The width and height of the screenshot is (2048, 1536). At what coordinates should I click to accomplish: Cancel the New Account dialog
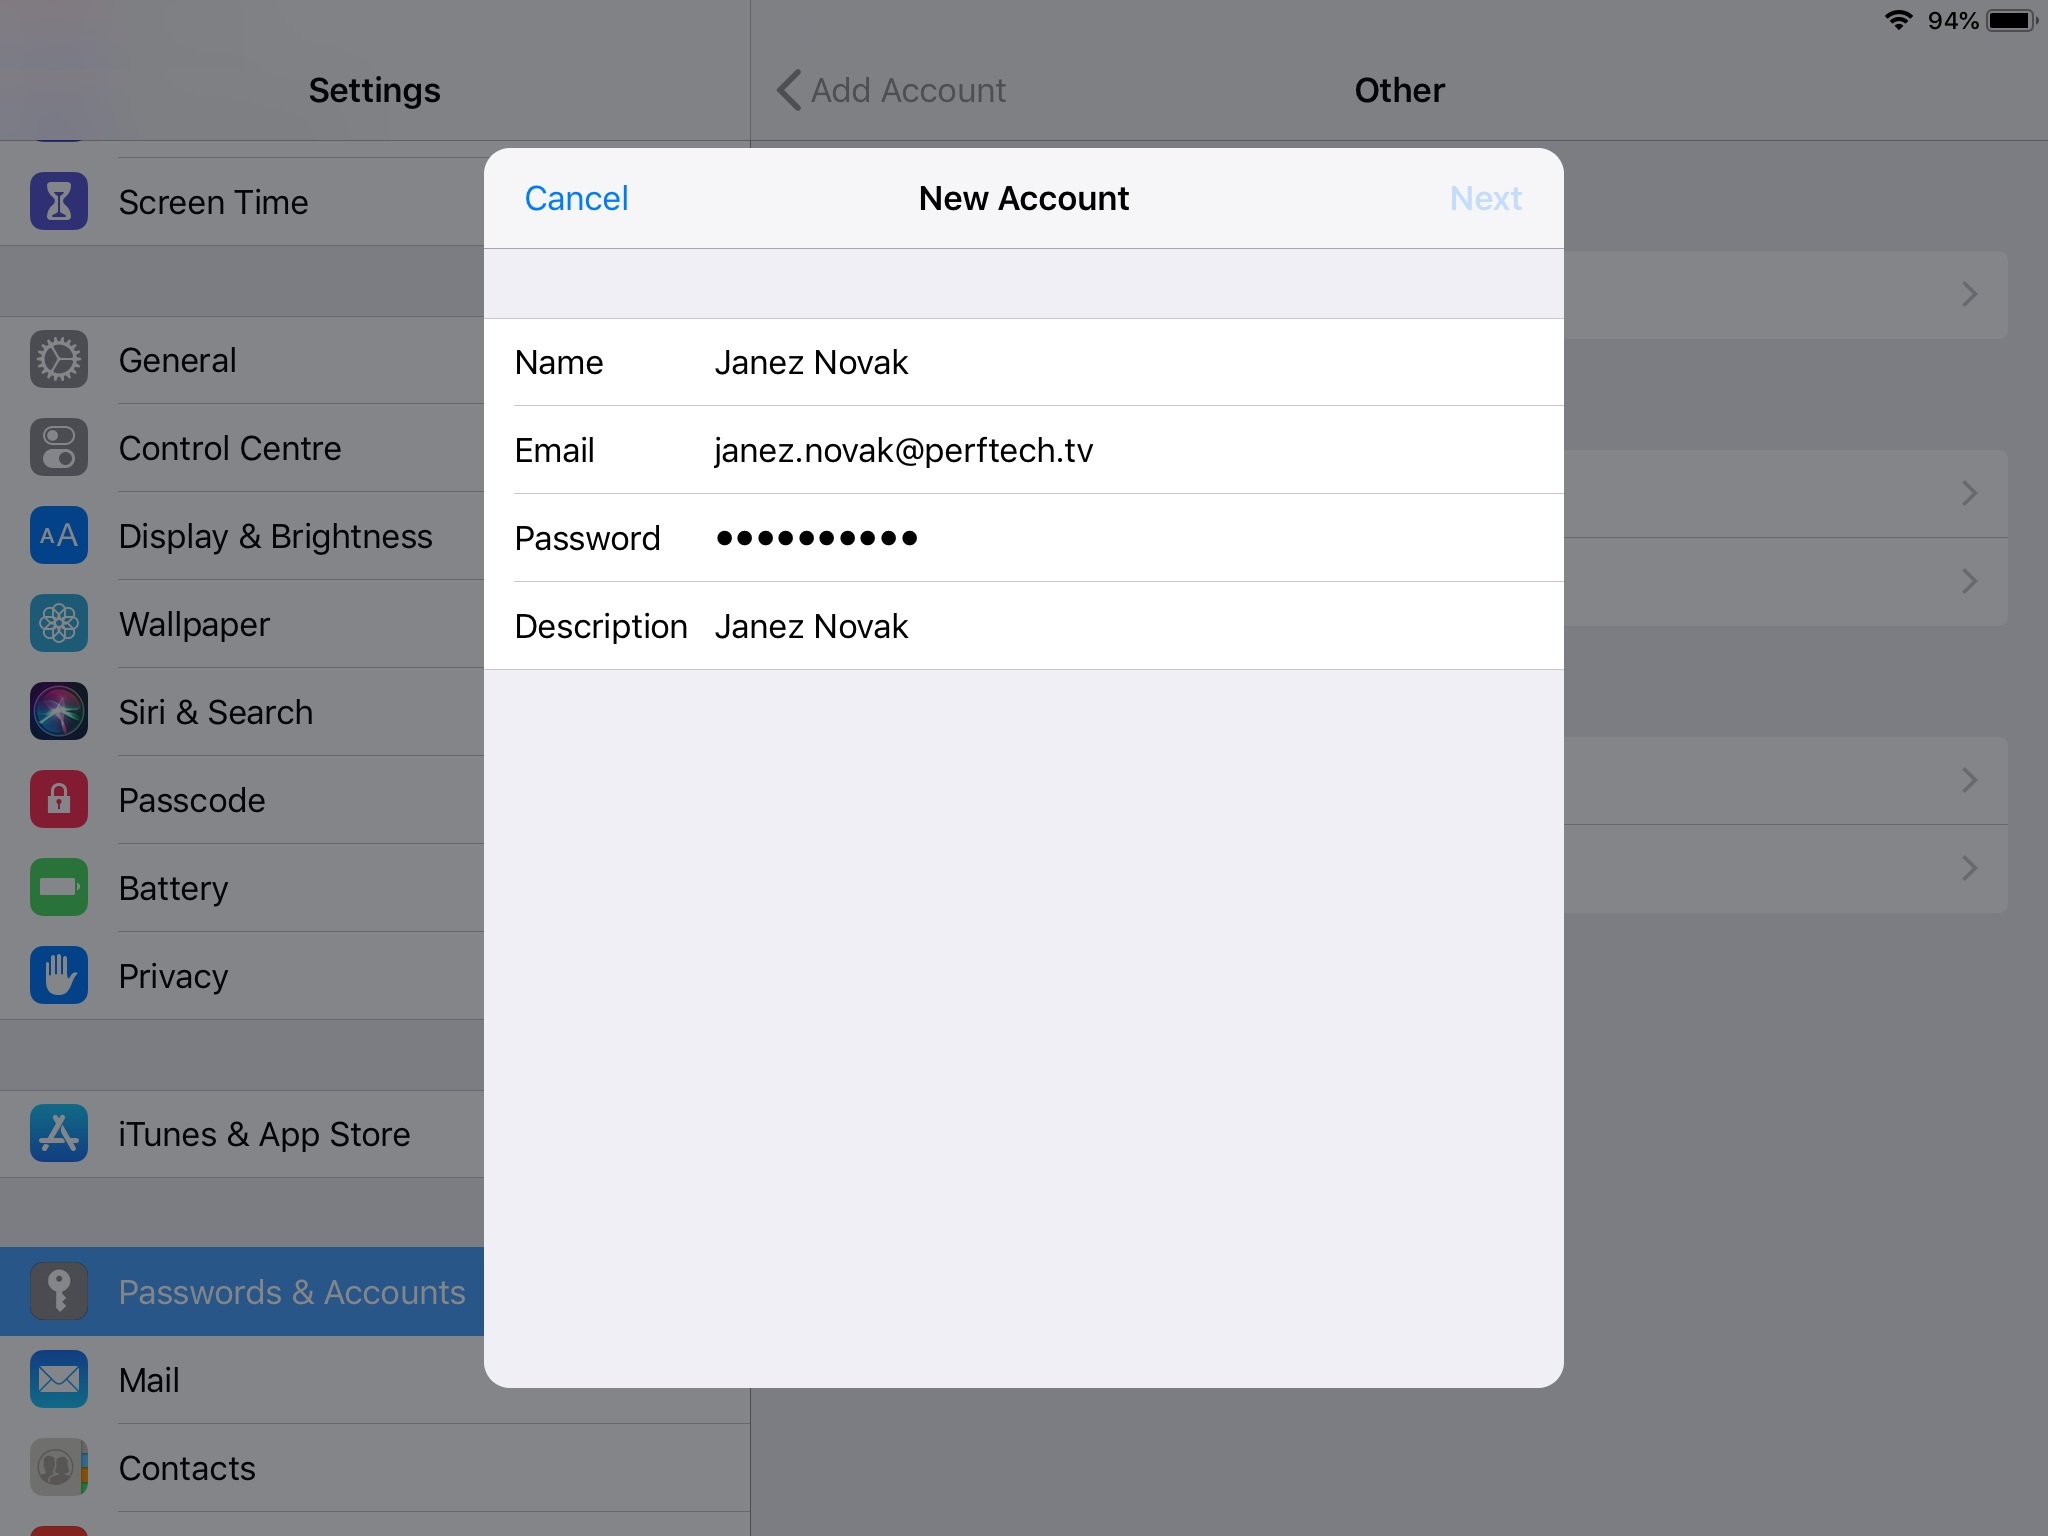[x=577, y=198]
